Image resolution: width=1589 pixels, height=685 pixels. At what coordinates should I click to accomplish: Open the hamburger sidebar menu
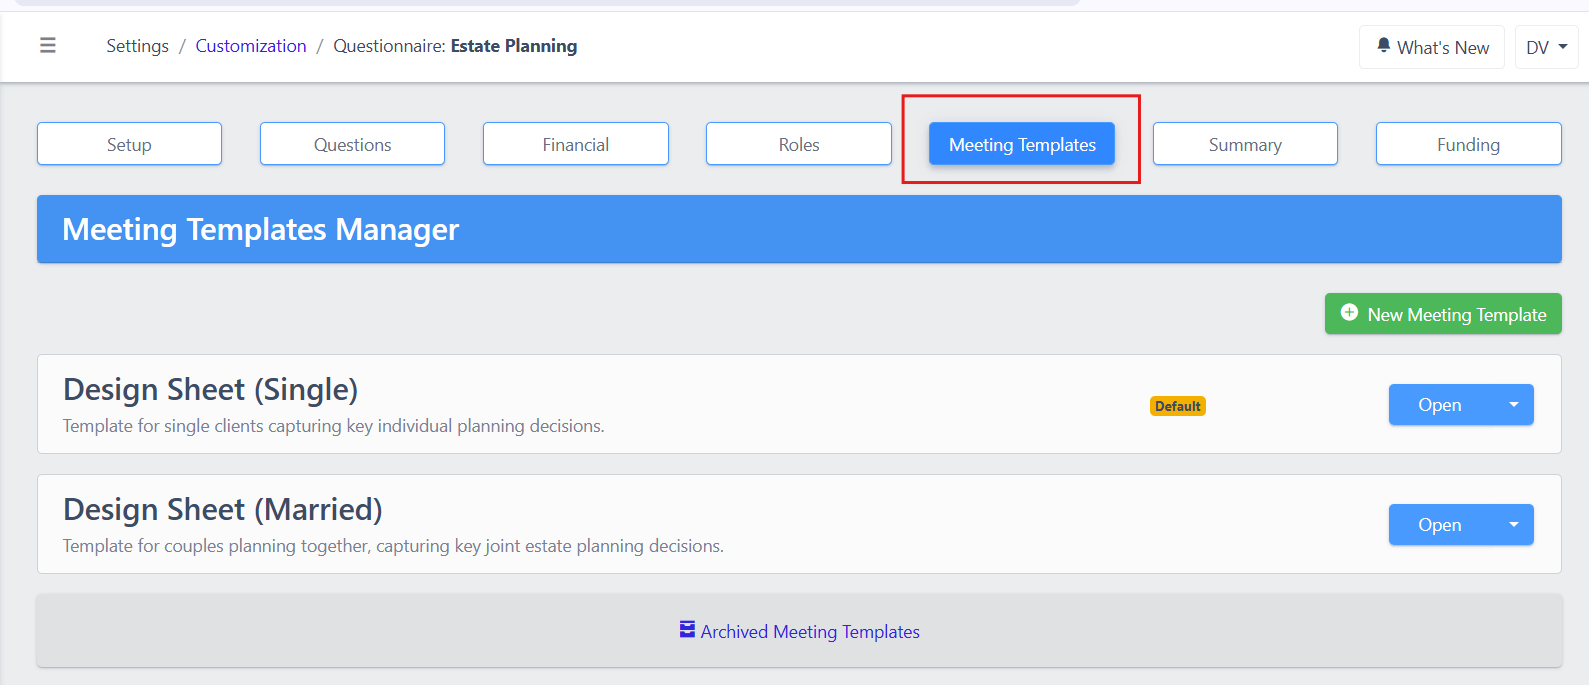pos(47,45)
